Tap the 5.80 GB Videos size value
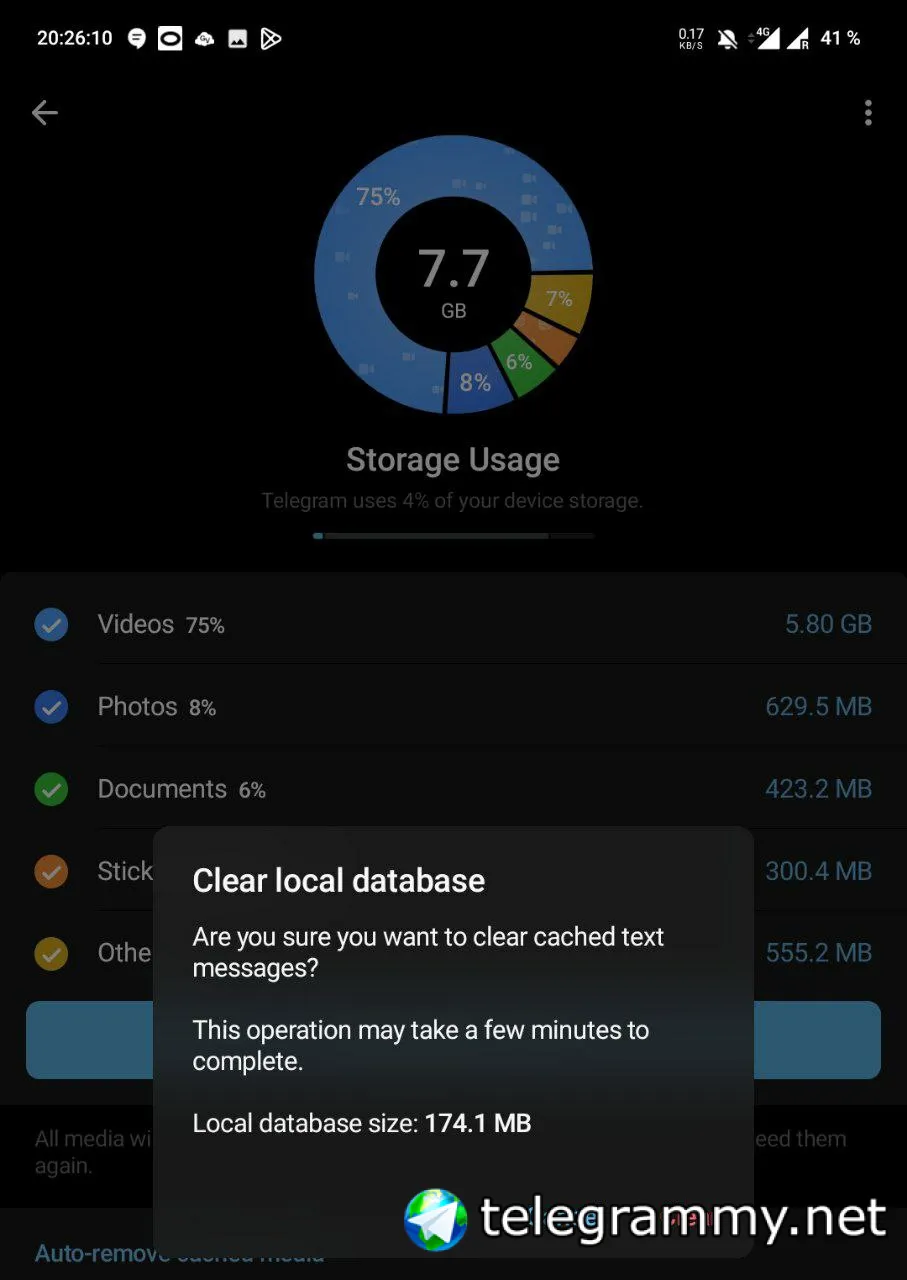Screen dimensions: 907x1280 [828, 625]
